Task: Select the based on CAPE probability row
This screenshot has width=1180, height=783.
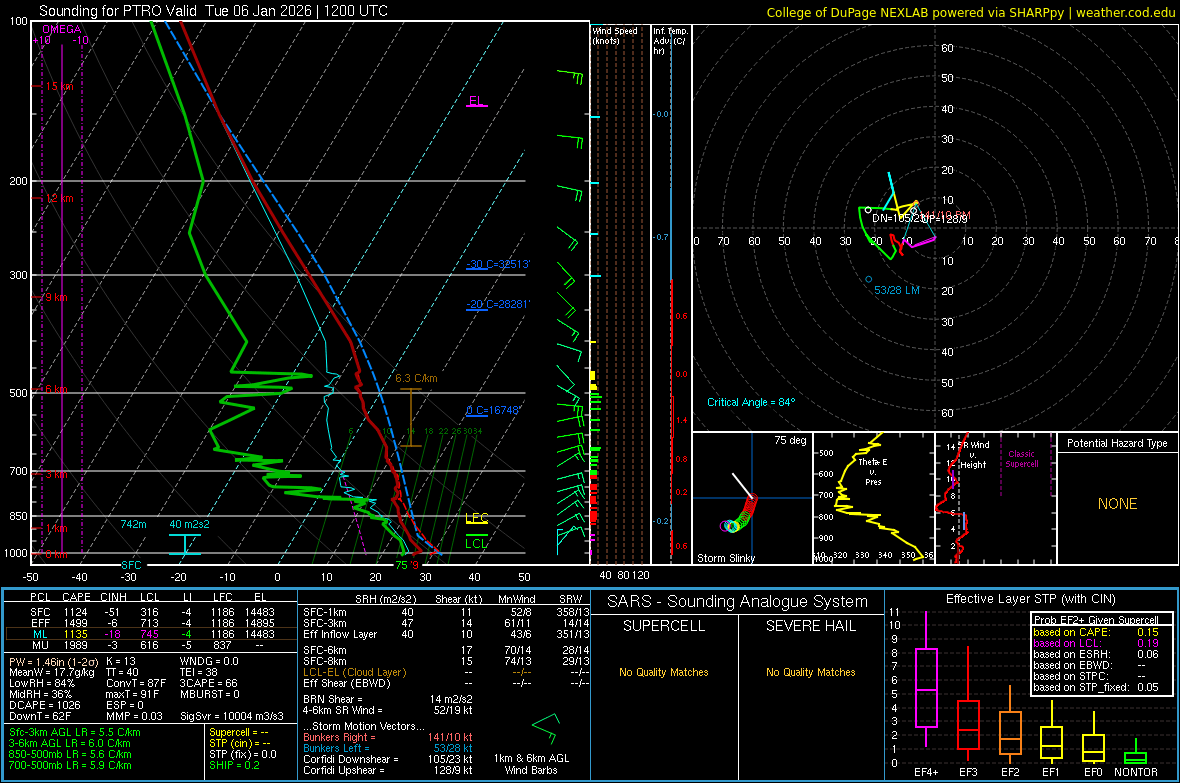Action: tap(1096, 632)
